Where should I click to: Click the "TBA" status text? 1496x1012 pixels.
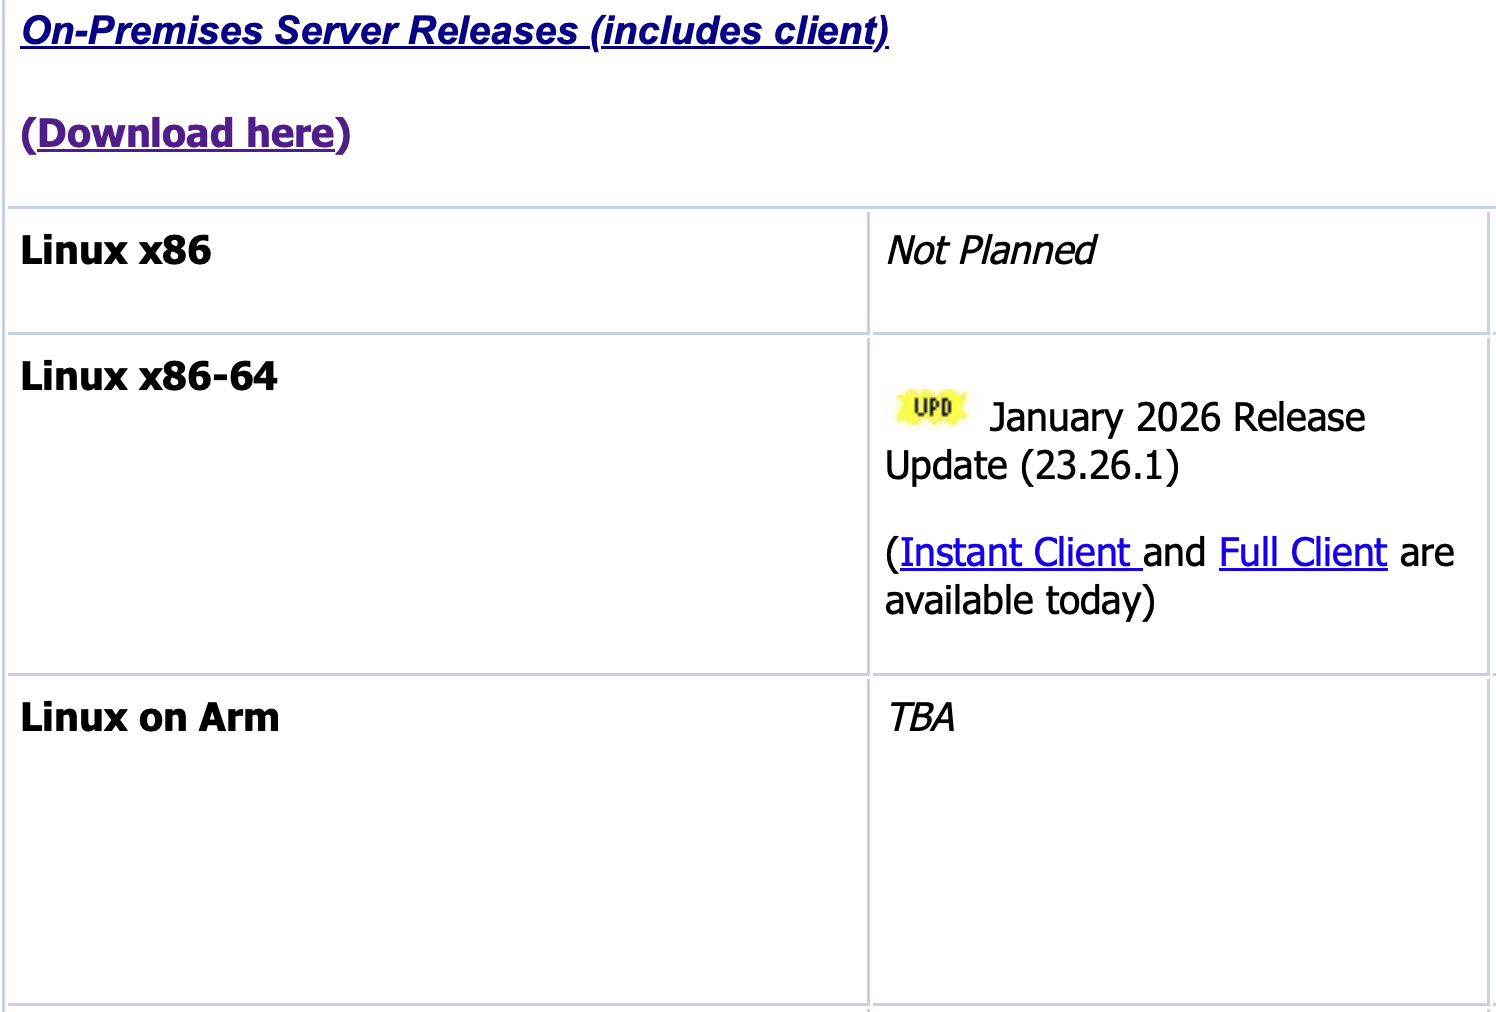pyautogui.click(x=921, y=717)
